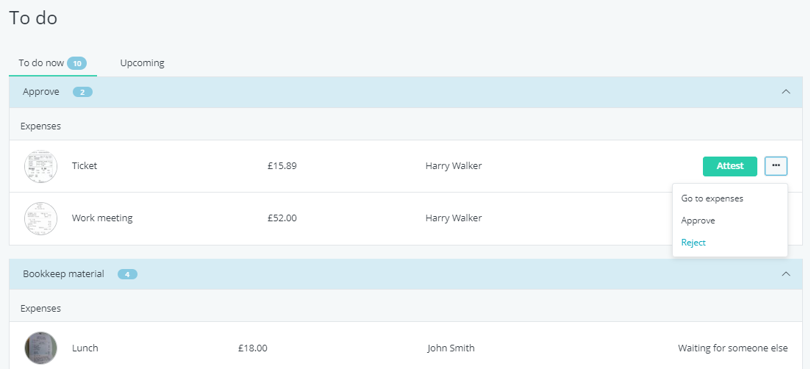Collapse the Bookkeep material section chevron
Image resolution: width=810 pixels, height=369 pixels.
coord(786,274)
